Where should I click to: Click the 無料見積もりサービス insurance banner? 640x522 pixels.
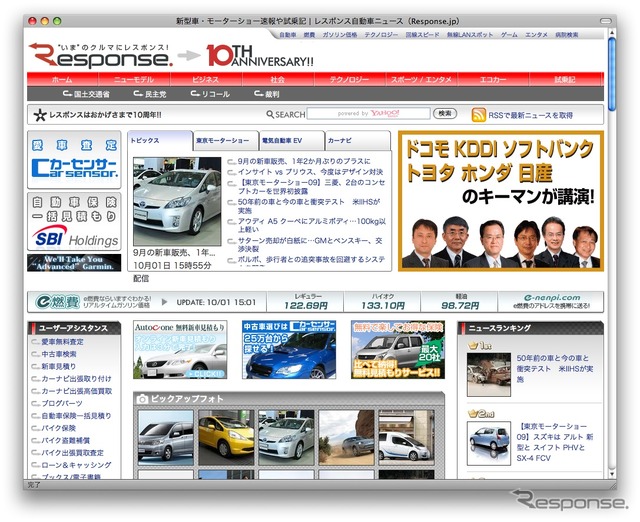[398, 350]
